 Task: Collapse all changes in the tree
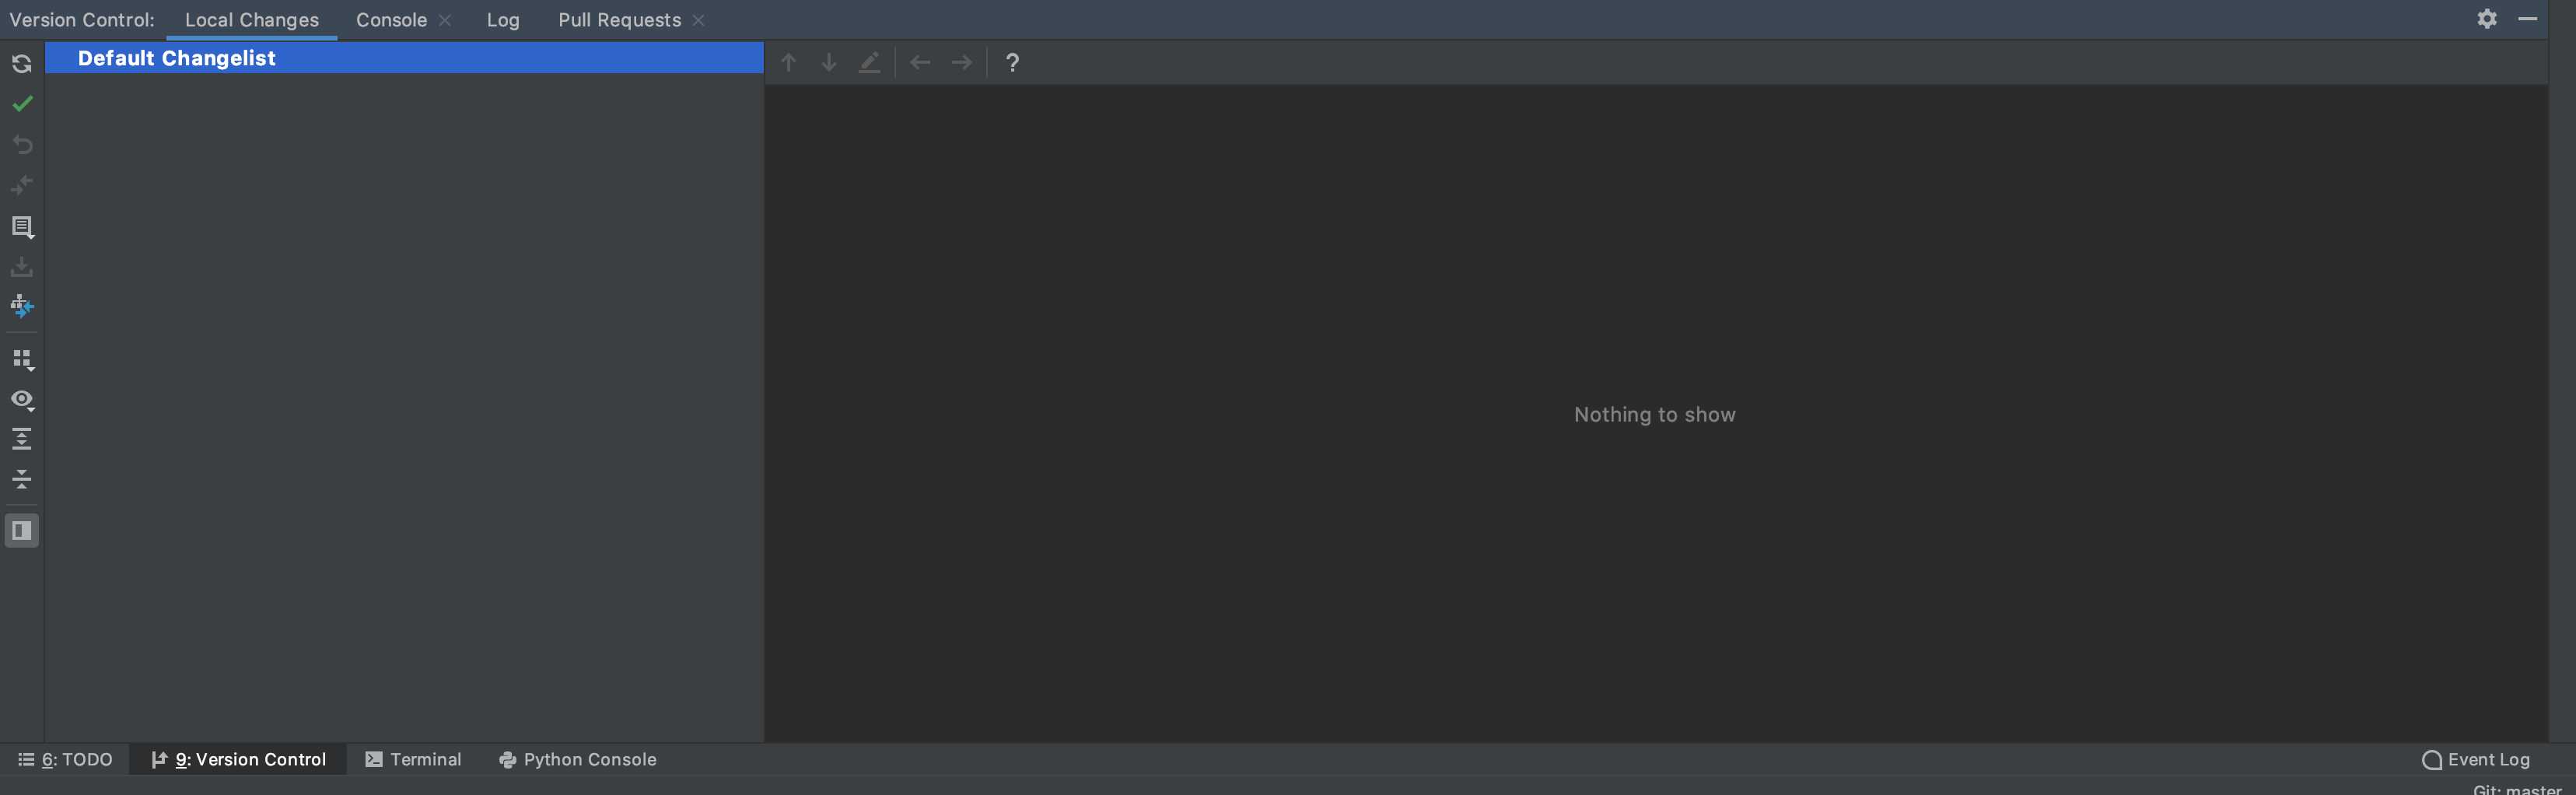tap(22, 479)
